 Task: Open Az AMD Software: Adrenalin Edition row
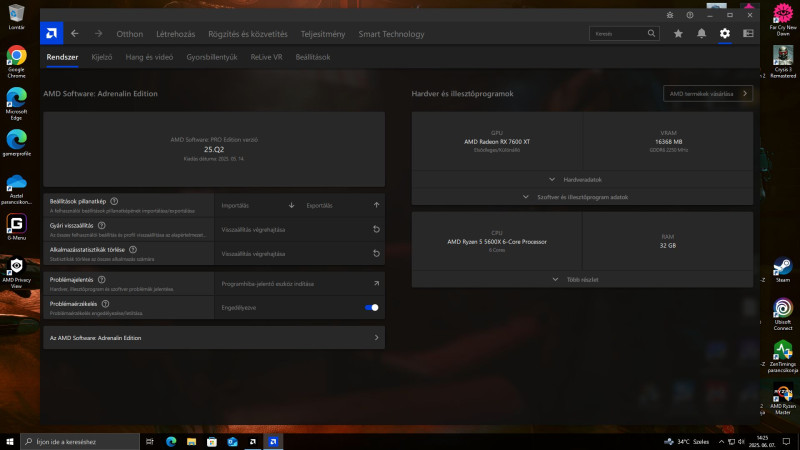pyautogui.click(x=214, y=338)
